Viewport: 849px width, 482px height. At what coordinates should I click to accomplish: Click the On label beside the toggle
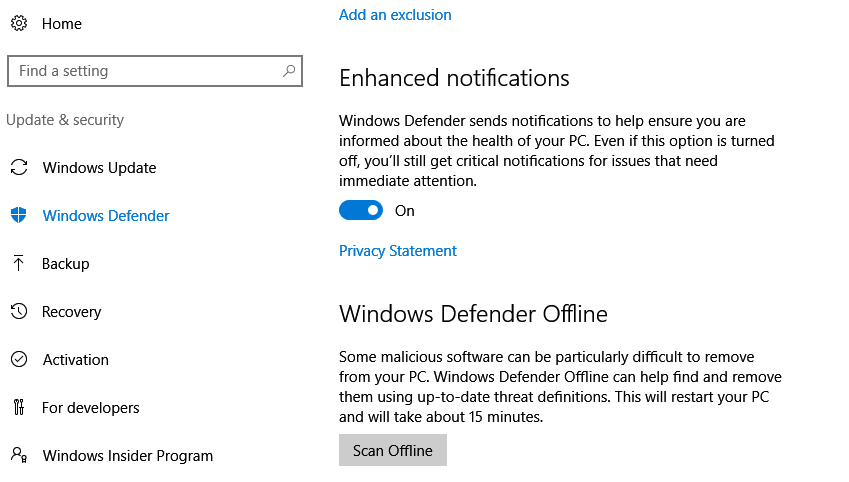404,211
